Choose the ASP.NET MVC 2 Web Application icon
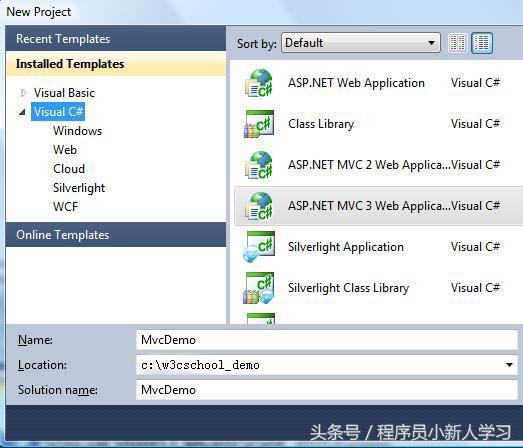The image size is (523, 448). tap(259, 165)
